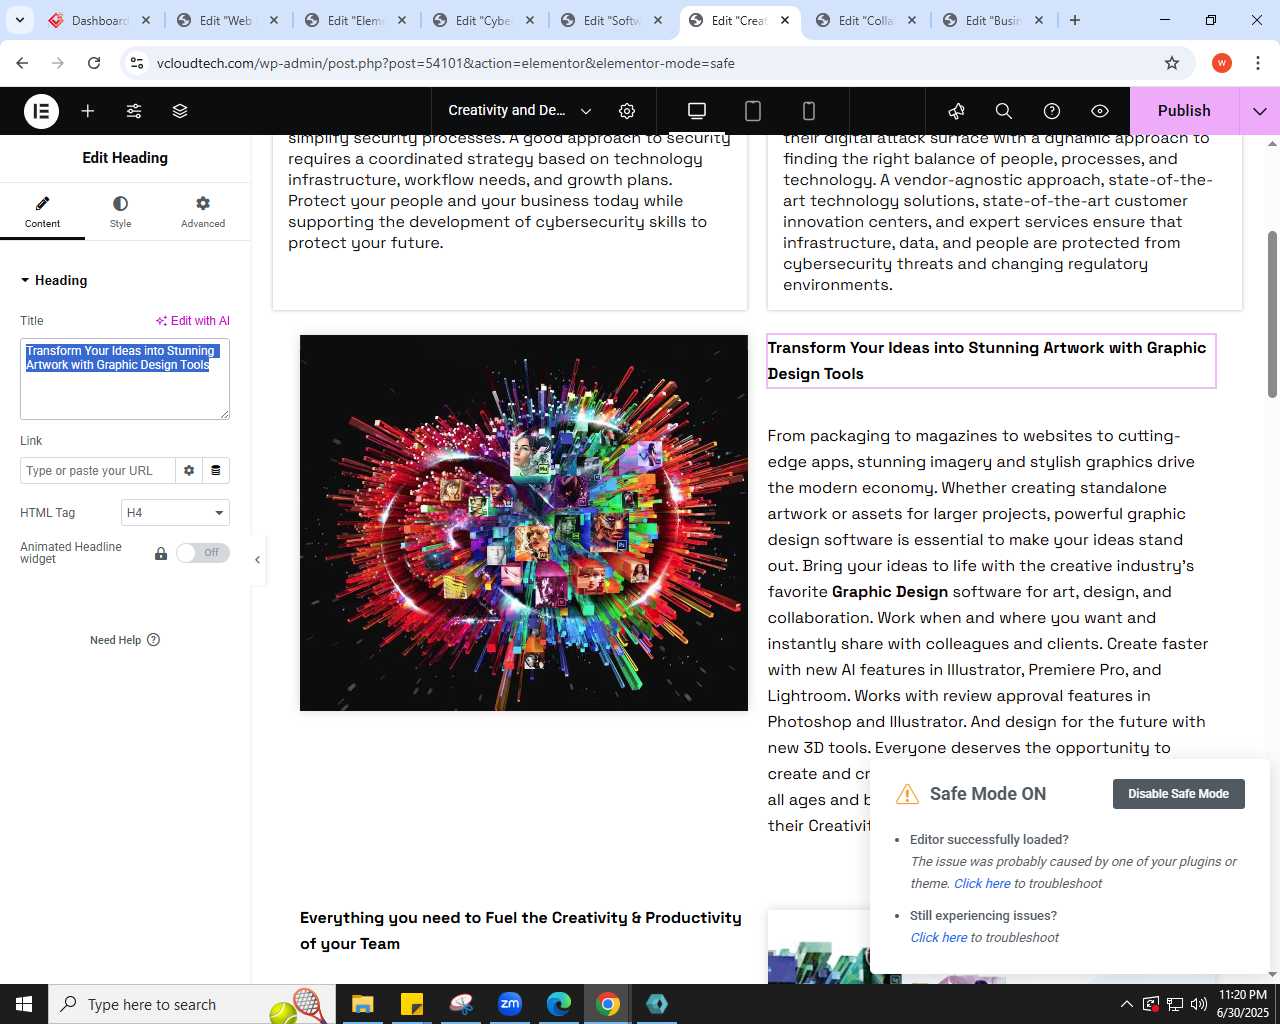Click Need Help link
Viewport: 1280px width, 1024px height.
click(125, 640)
